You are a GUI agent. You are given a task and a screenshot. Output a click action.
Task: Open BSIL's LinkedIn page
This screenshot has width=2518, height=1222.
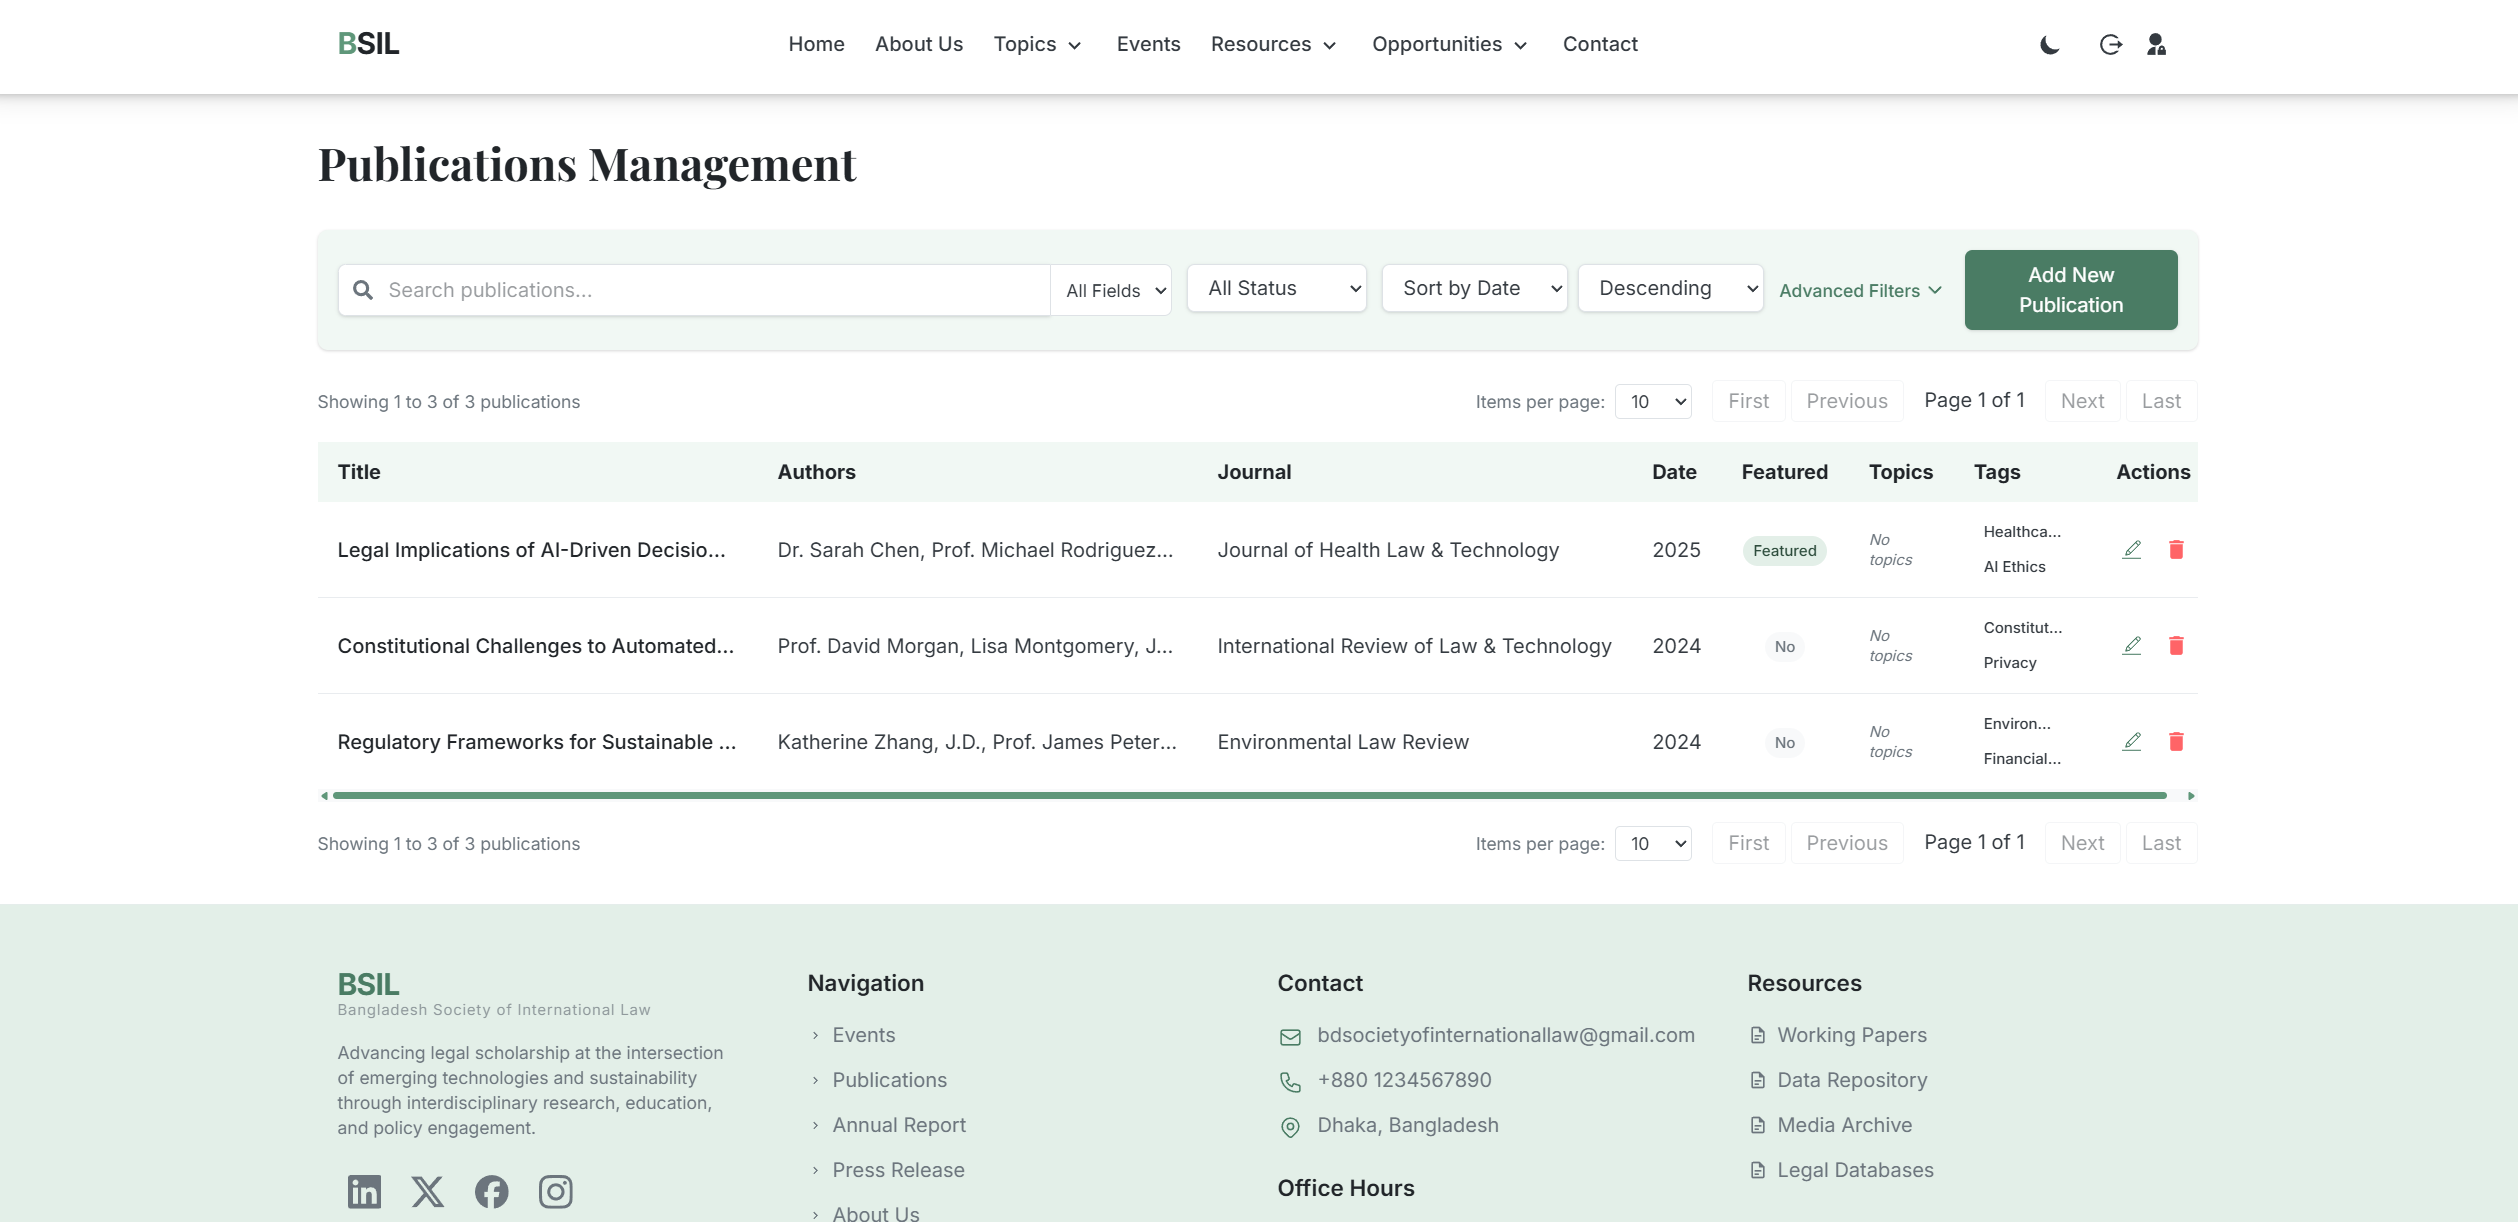[x=364, y=1191]
